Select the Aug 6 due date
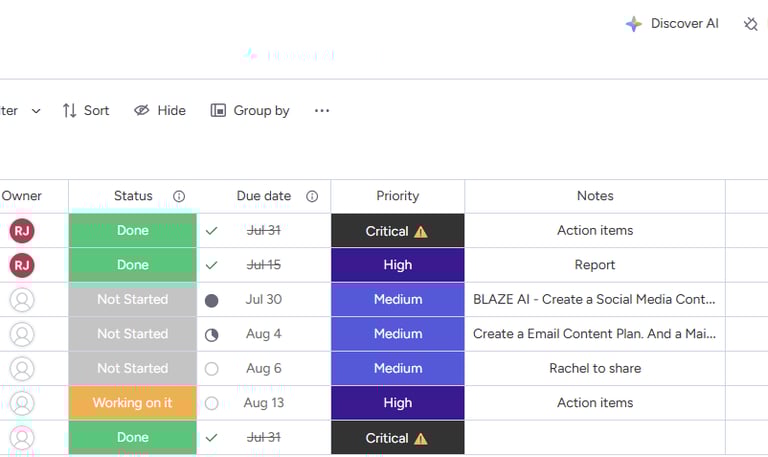Viewport: 768px width, 457px height. (x=264, y=368)
